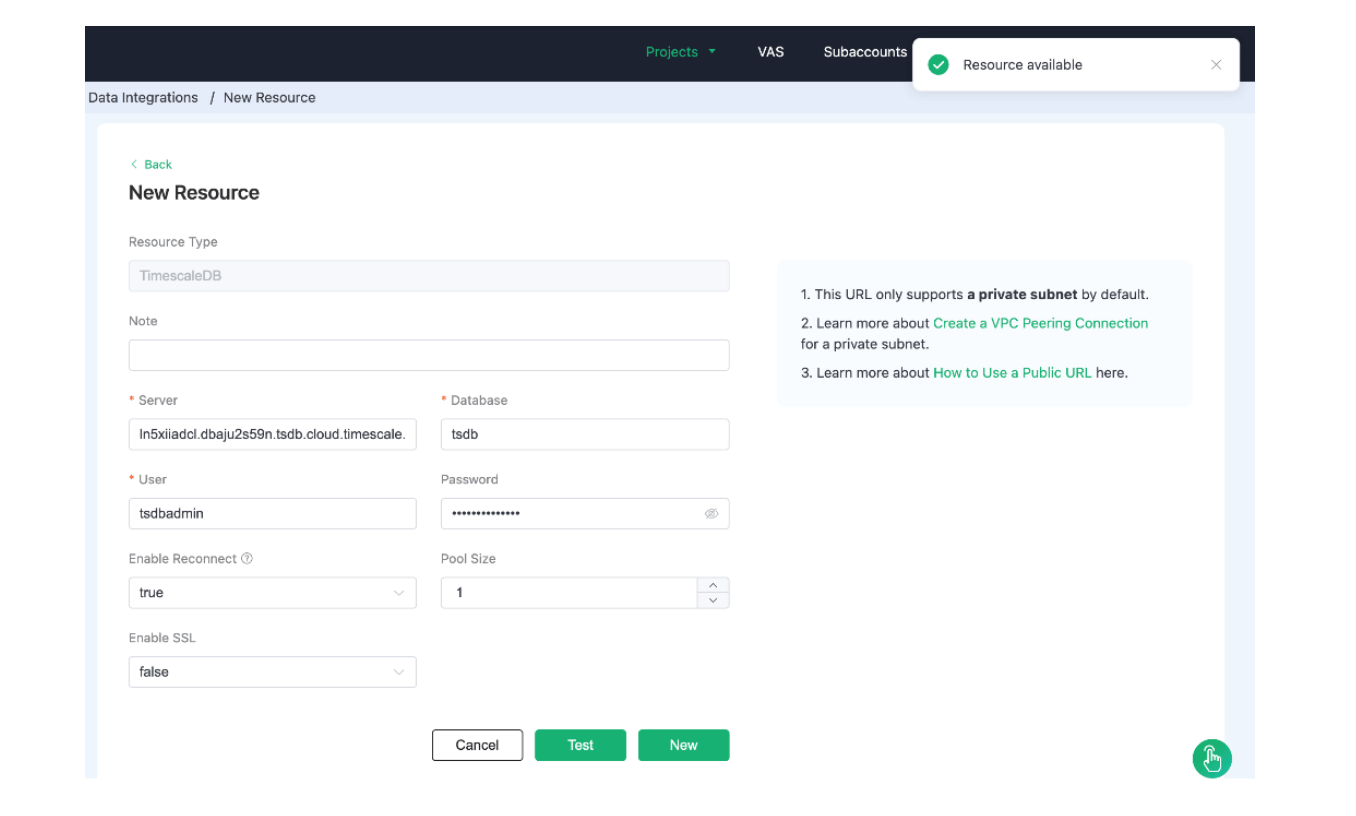Click into the Note input field

pos(428,355)
